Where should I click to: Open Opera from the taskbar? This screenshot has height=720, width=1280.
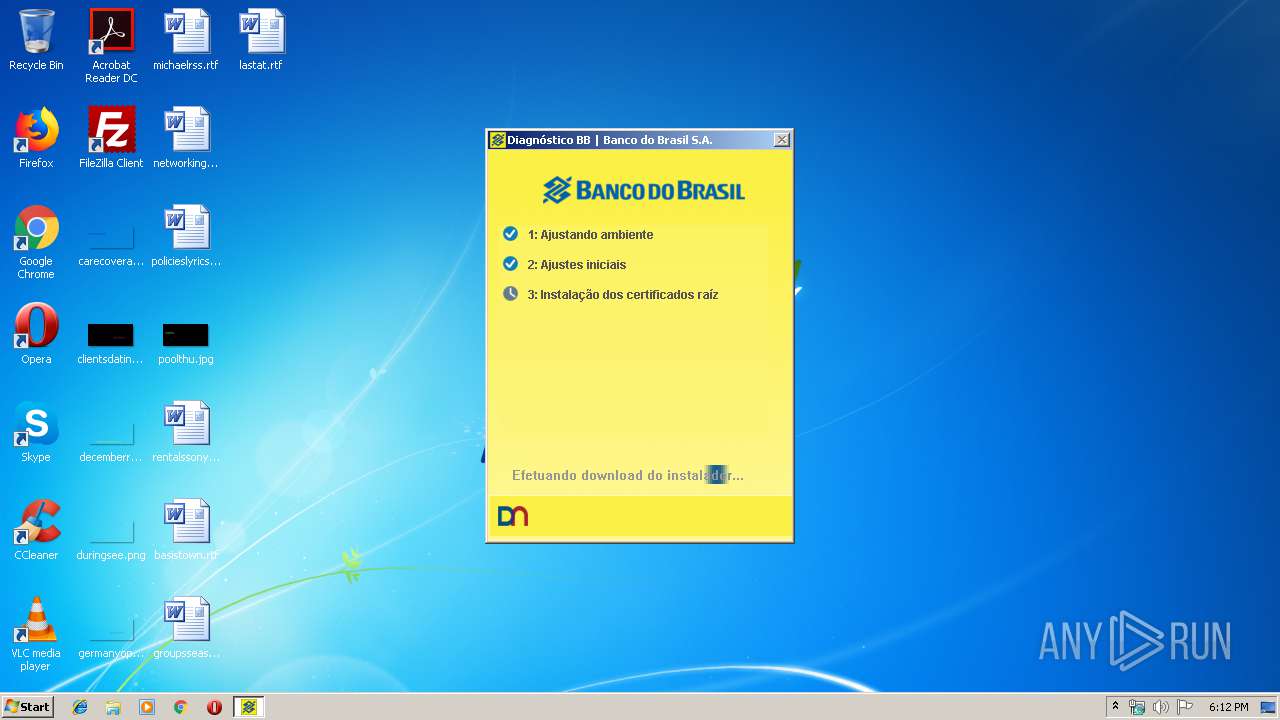click(x=214, y=707)
